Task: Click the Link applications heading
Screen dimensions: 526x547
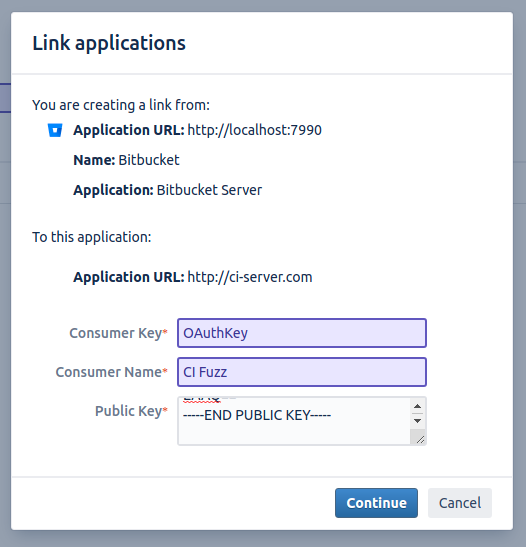Action: 109,43
